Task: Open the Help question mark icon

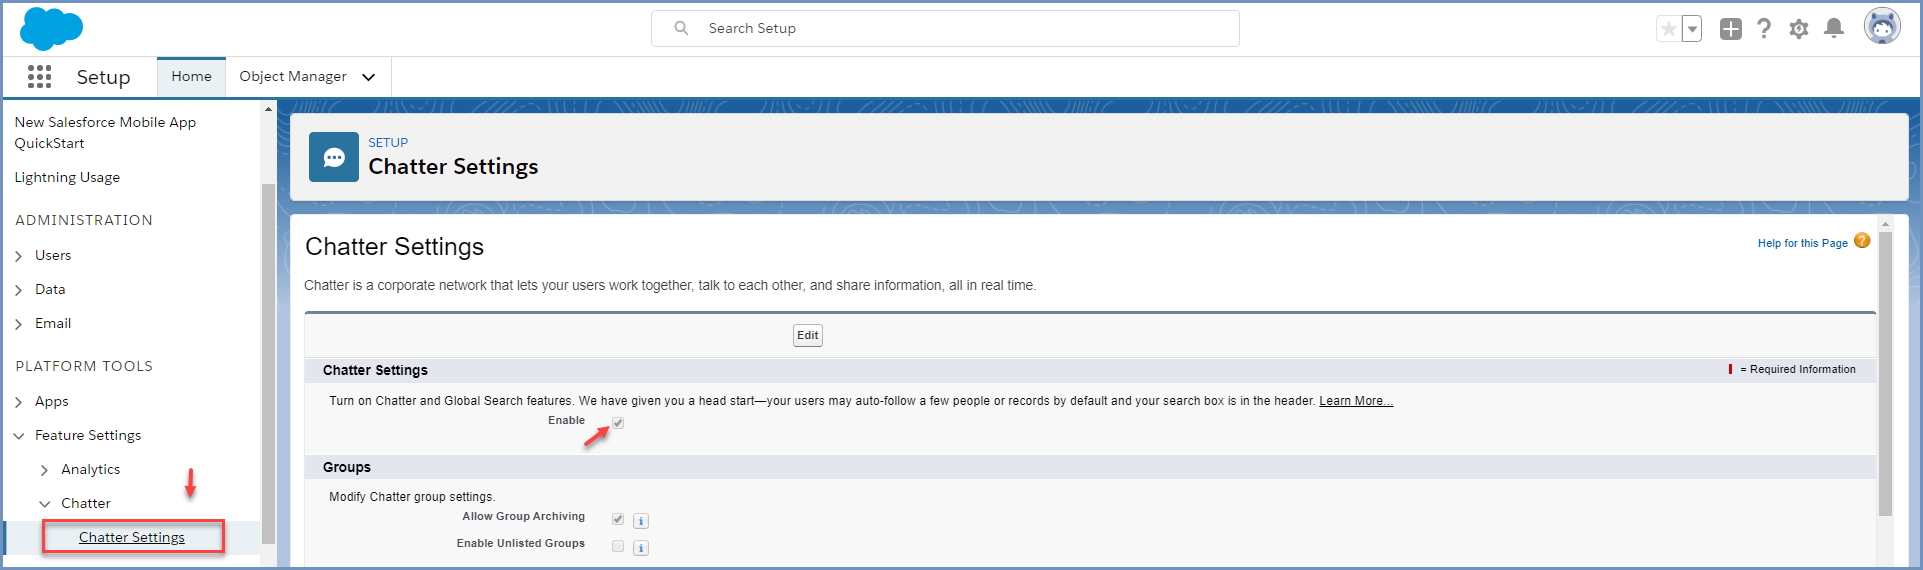Action: coord(1764,29)
